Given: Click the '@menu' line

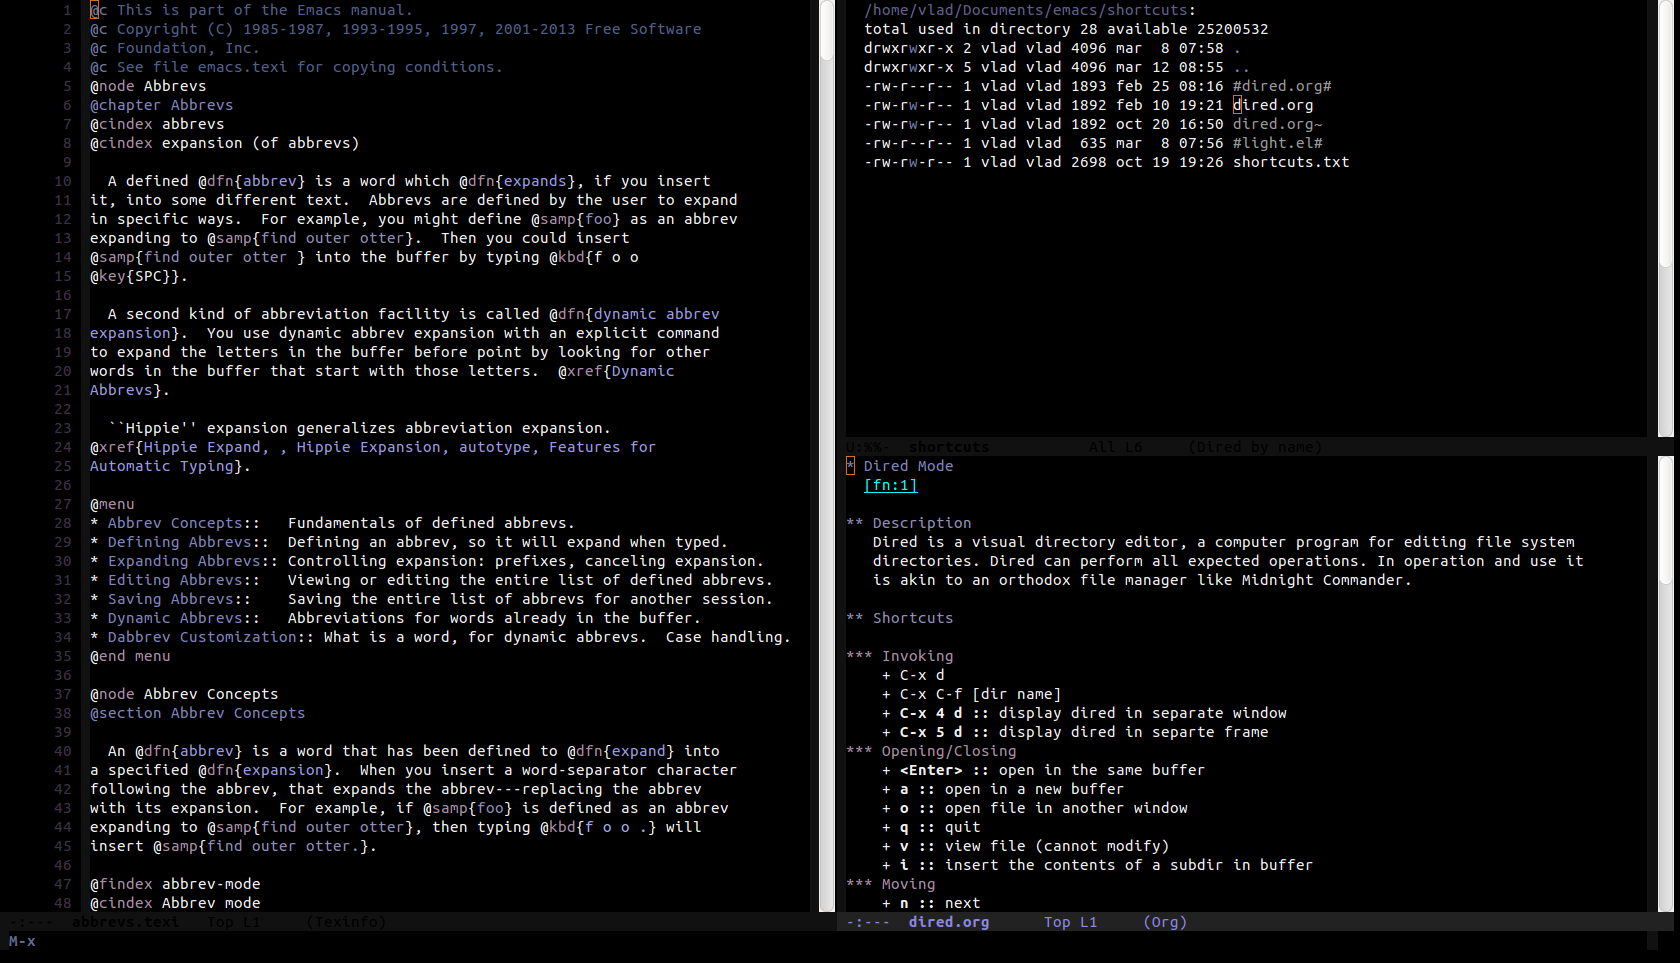Looking at the screenshot, I should [x=112, y=504].
